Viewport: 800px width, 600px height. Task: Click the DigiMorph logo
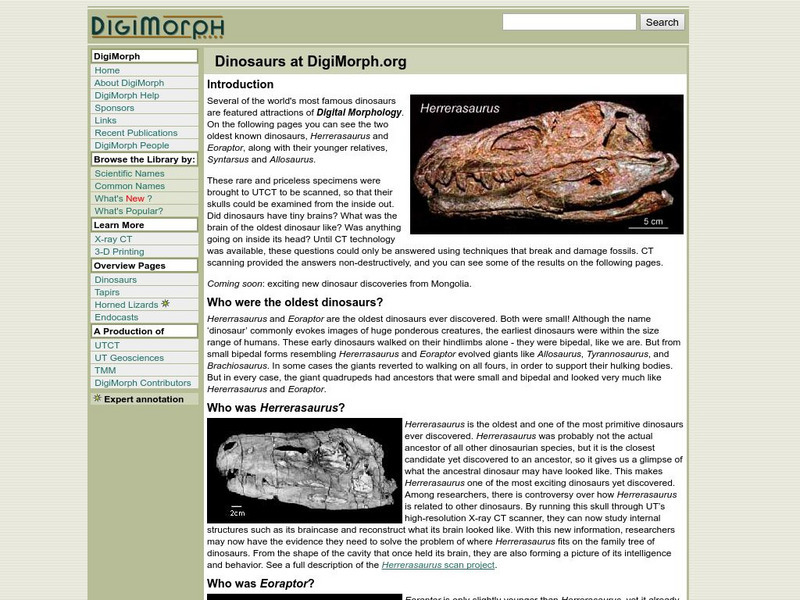point(158,27)
